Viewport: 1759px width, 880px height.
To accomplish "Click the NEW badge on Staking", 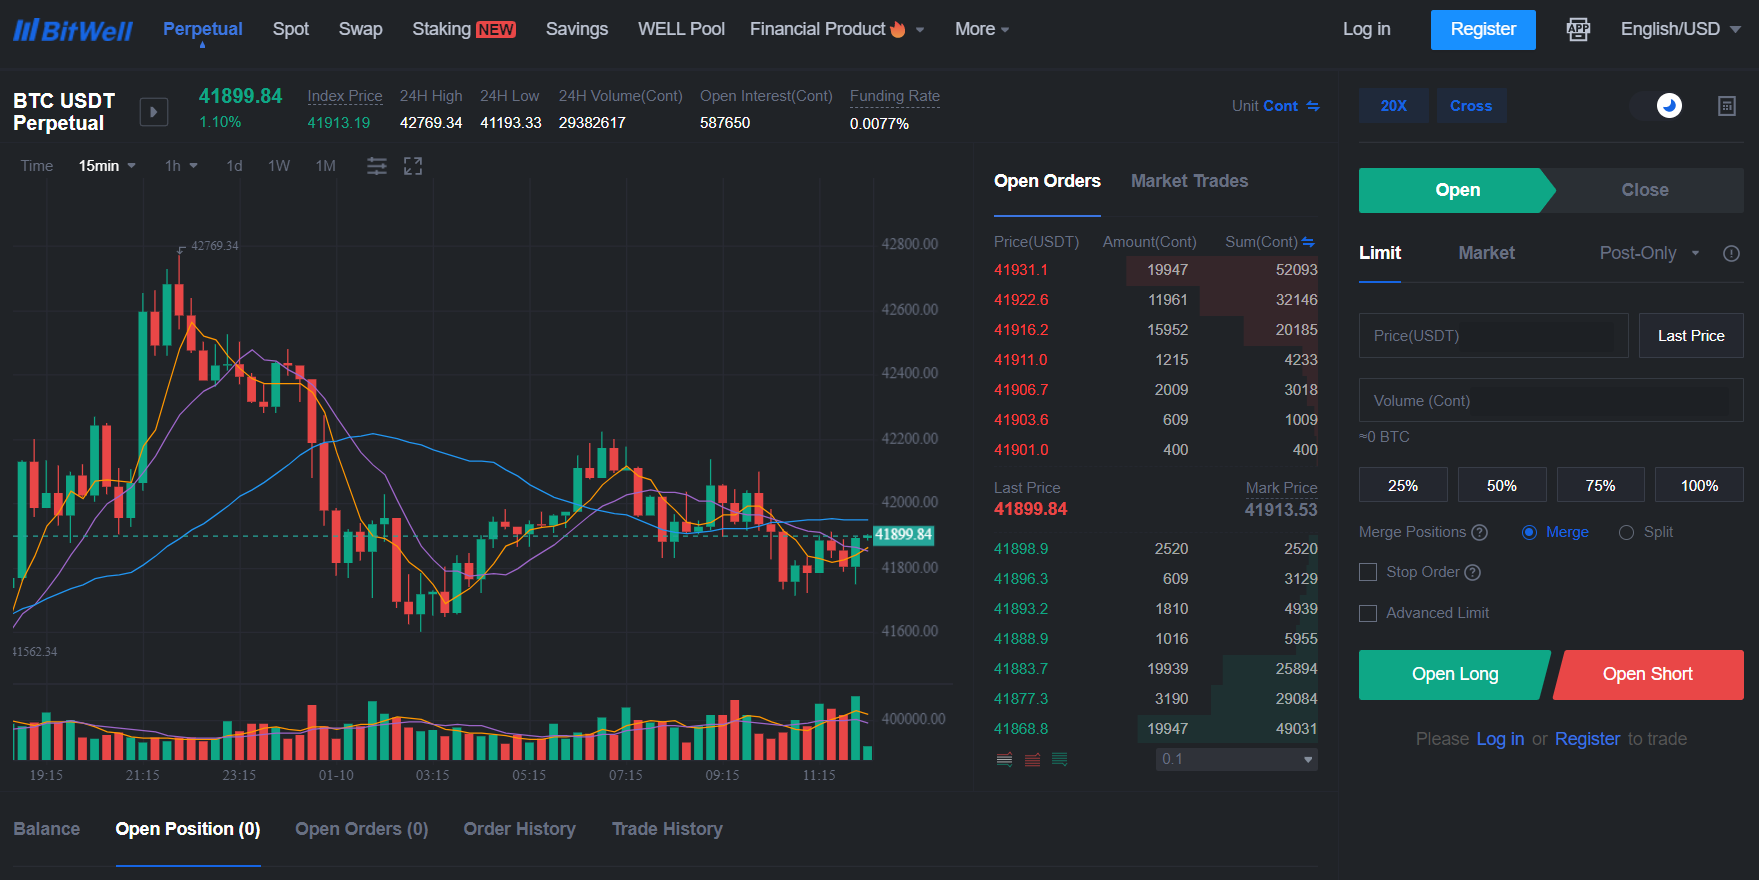I will 496,30.
